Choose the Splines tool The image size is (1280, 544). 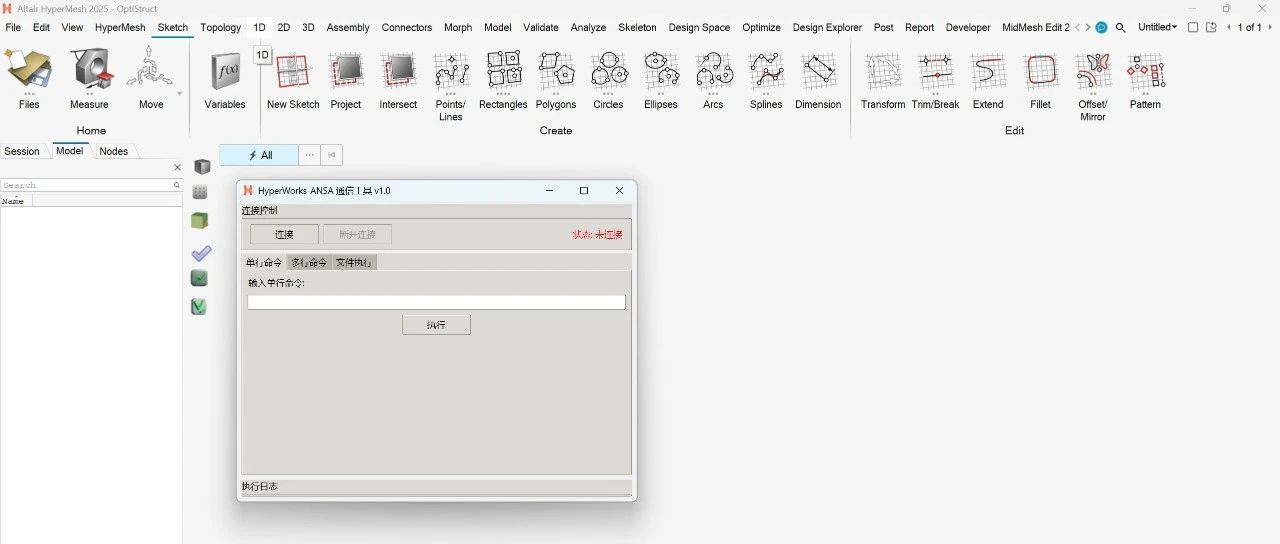pos(766,80)
